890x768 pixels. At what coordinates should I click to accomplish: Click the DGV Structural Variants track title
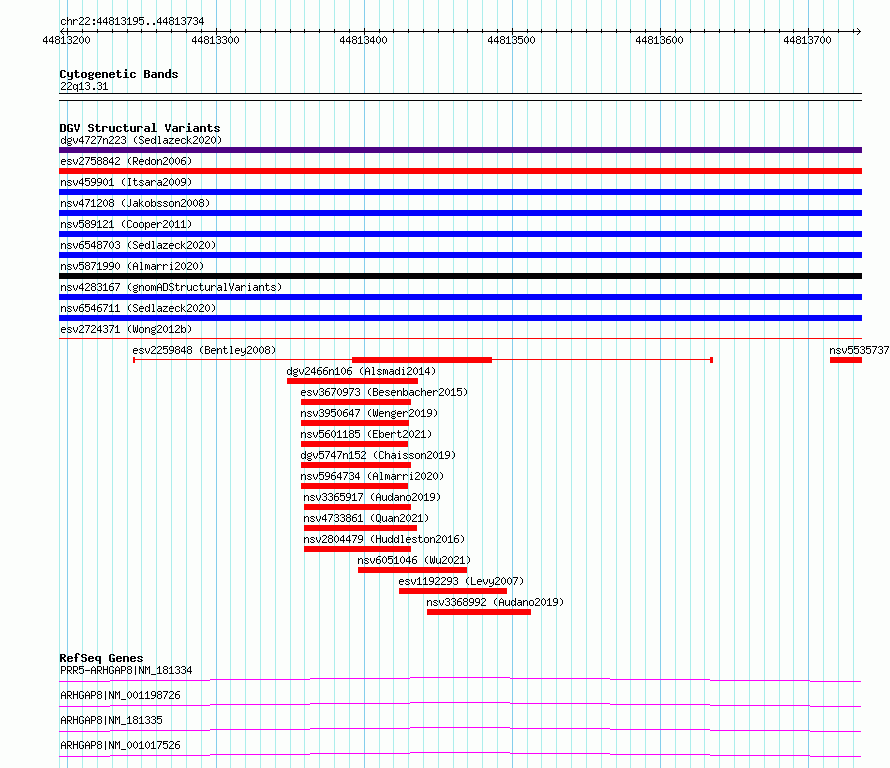coord(140,128)
